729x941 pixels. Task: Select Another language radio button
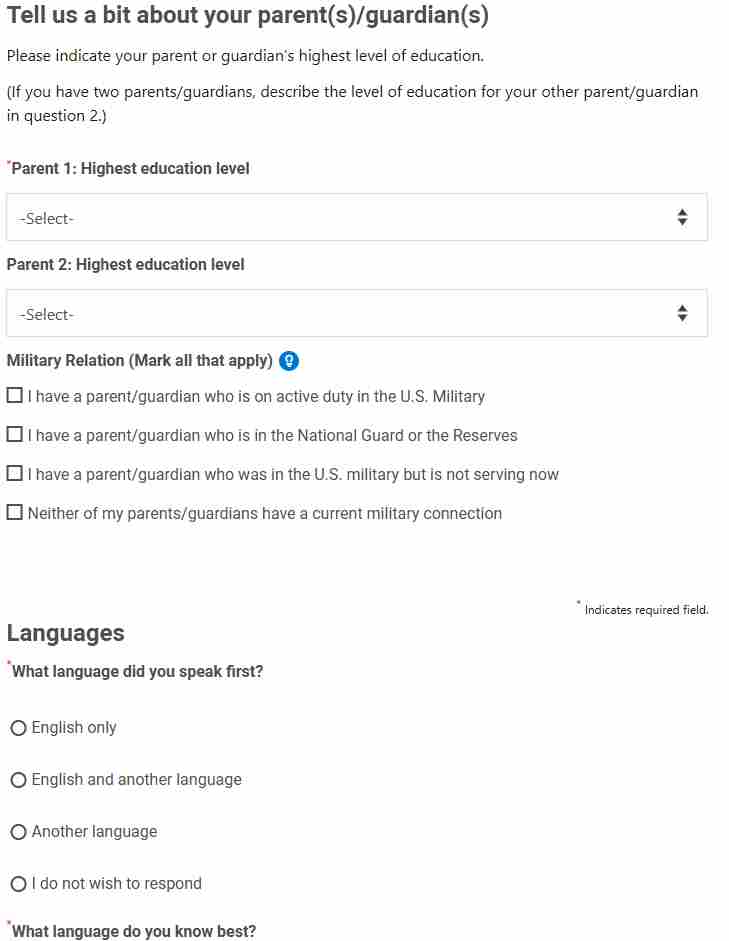click(x=19, y=832)
